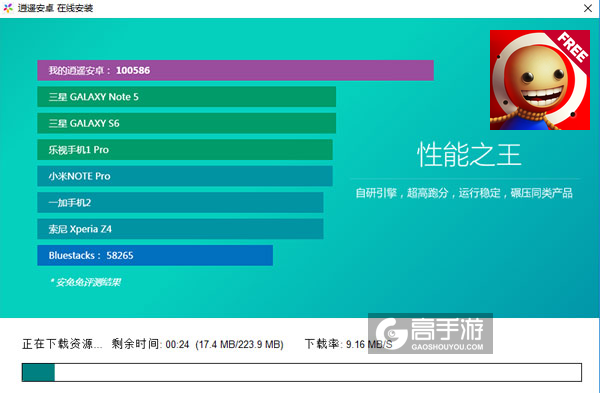Screen dimensions: 600x393
Task: Click the 逍遥安卓 logo in title bar
Action: coord(8,8)
